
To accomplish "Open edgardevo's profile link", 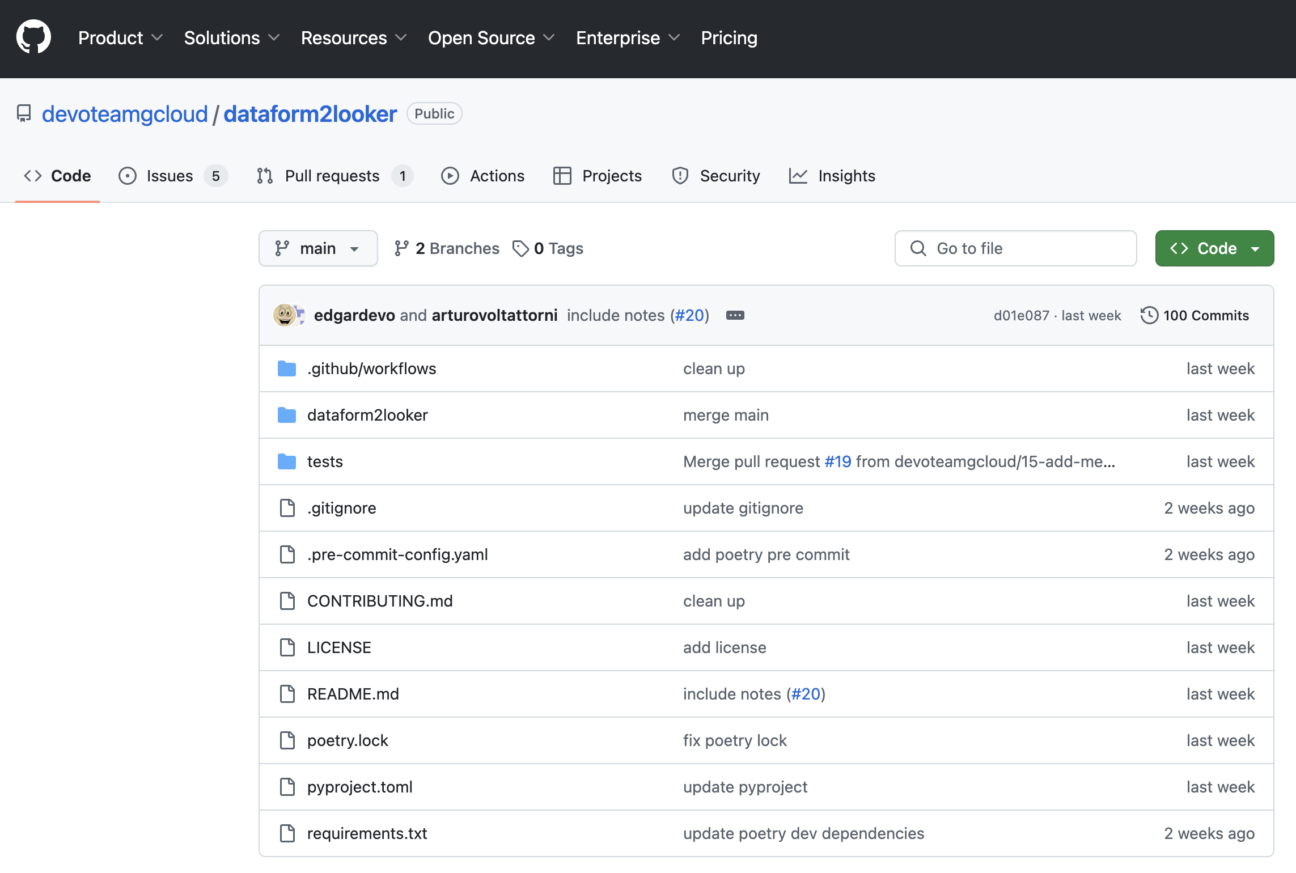I will point(355,315).
